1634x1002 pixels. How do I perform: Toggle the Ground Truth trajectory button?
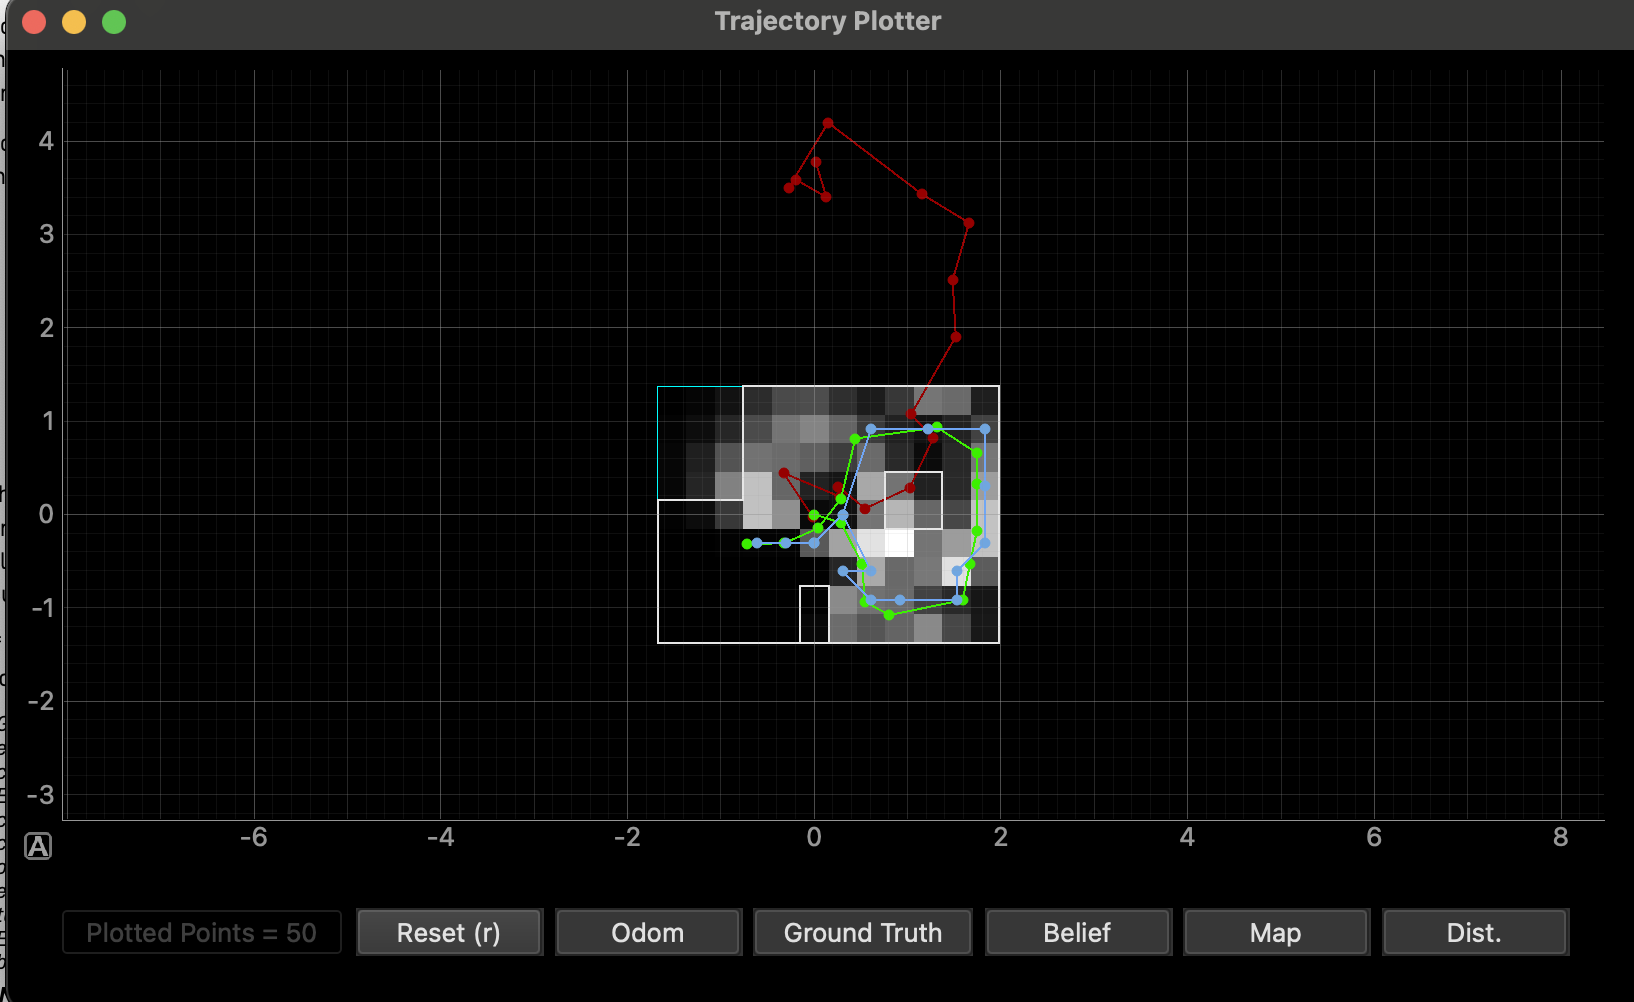tap(862, 932)
